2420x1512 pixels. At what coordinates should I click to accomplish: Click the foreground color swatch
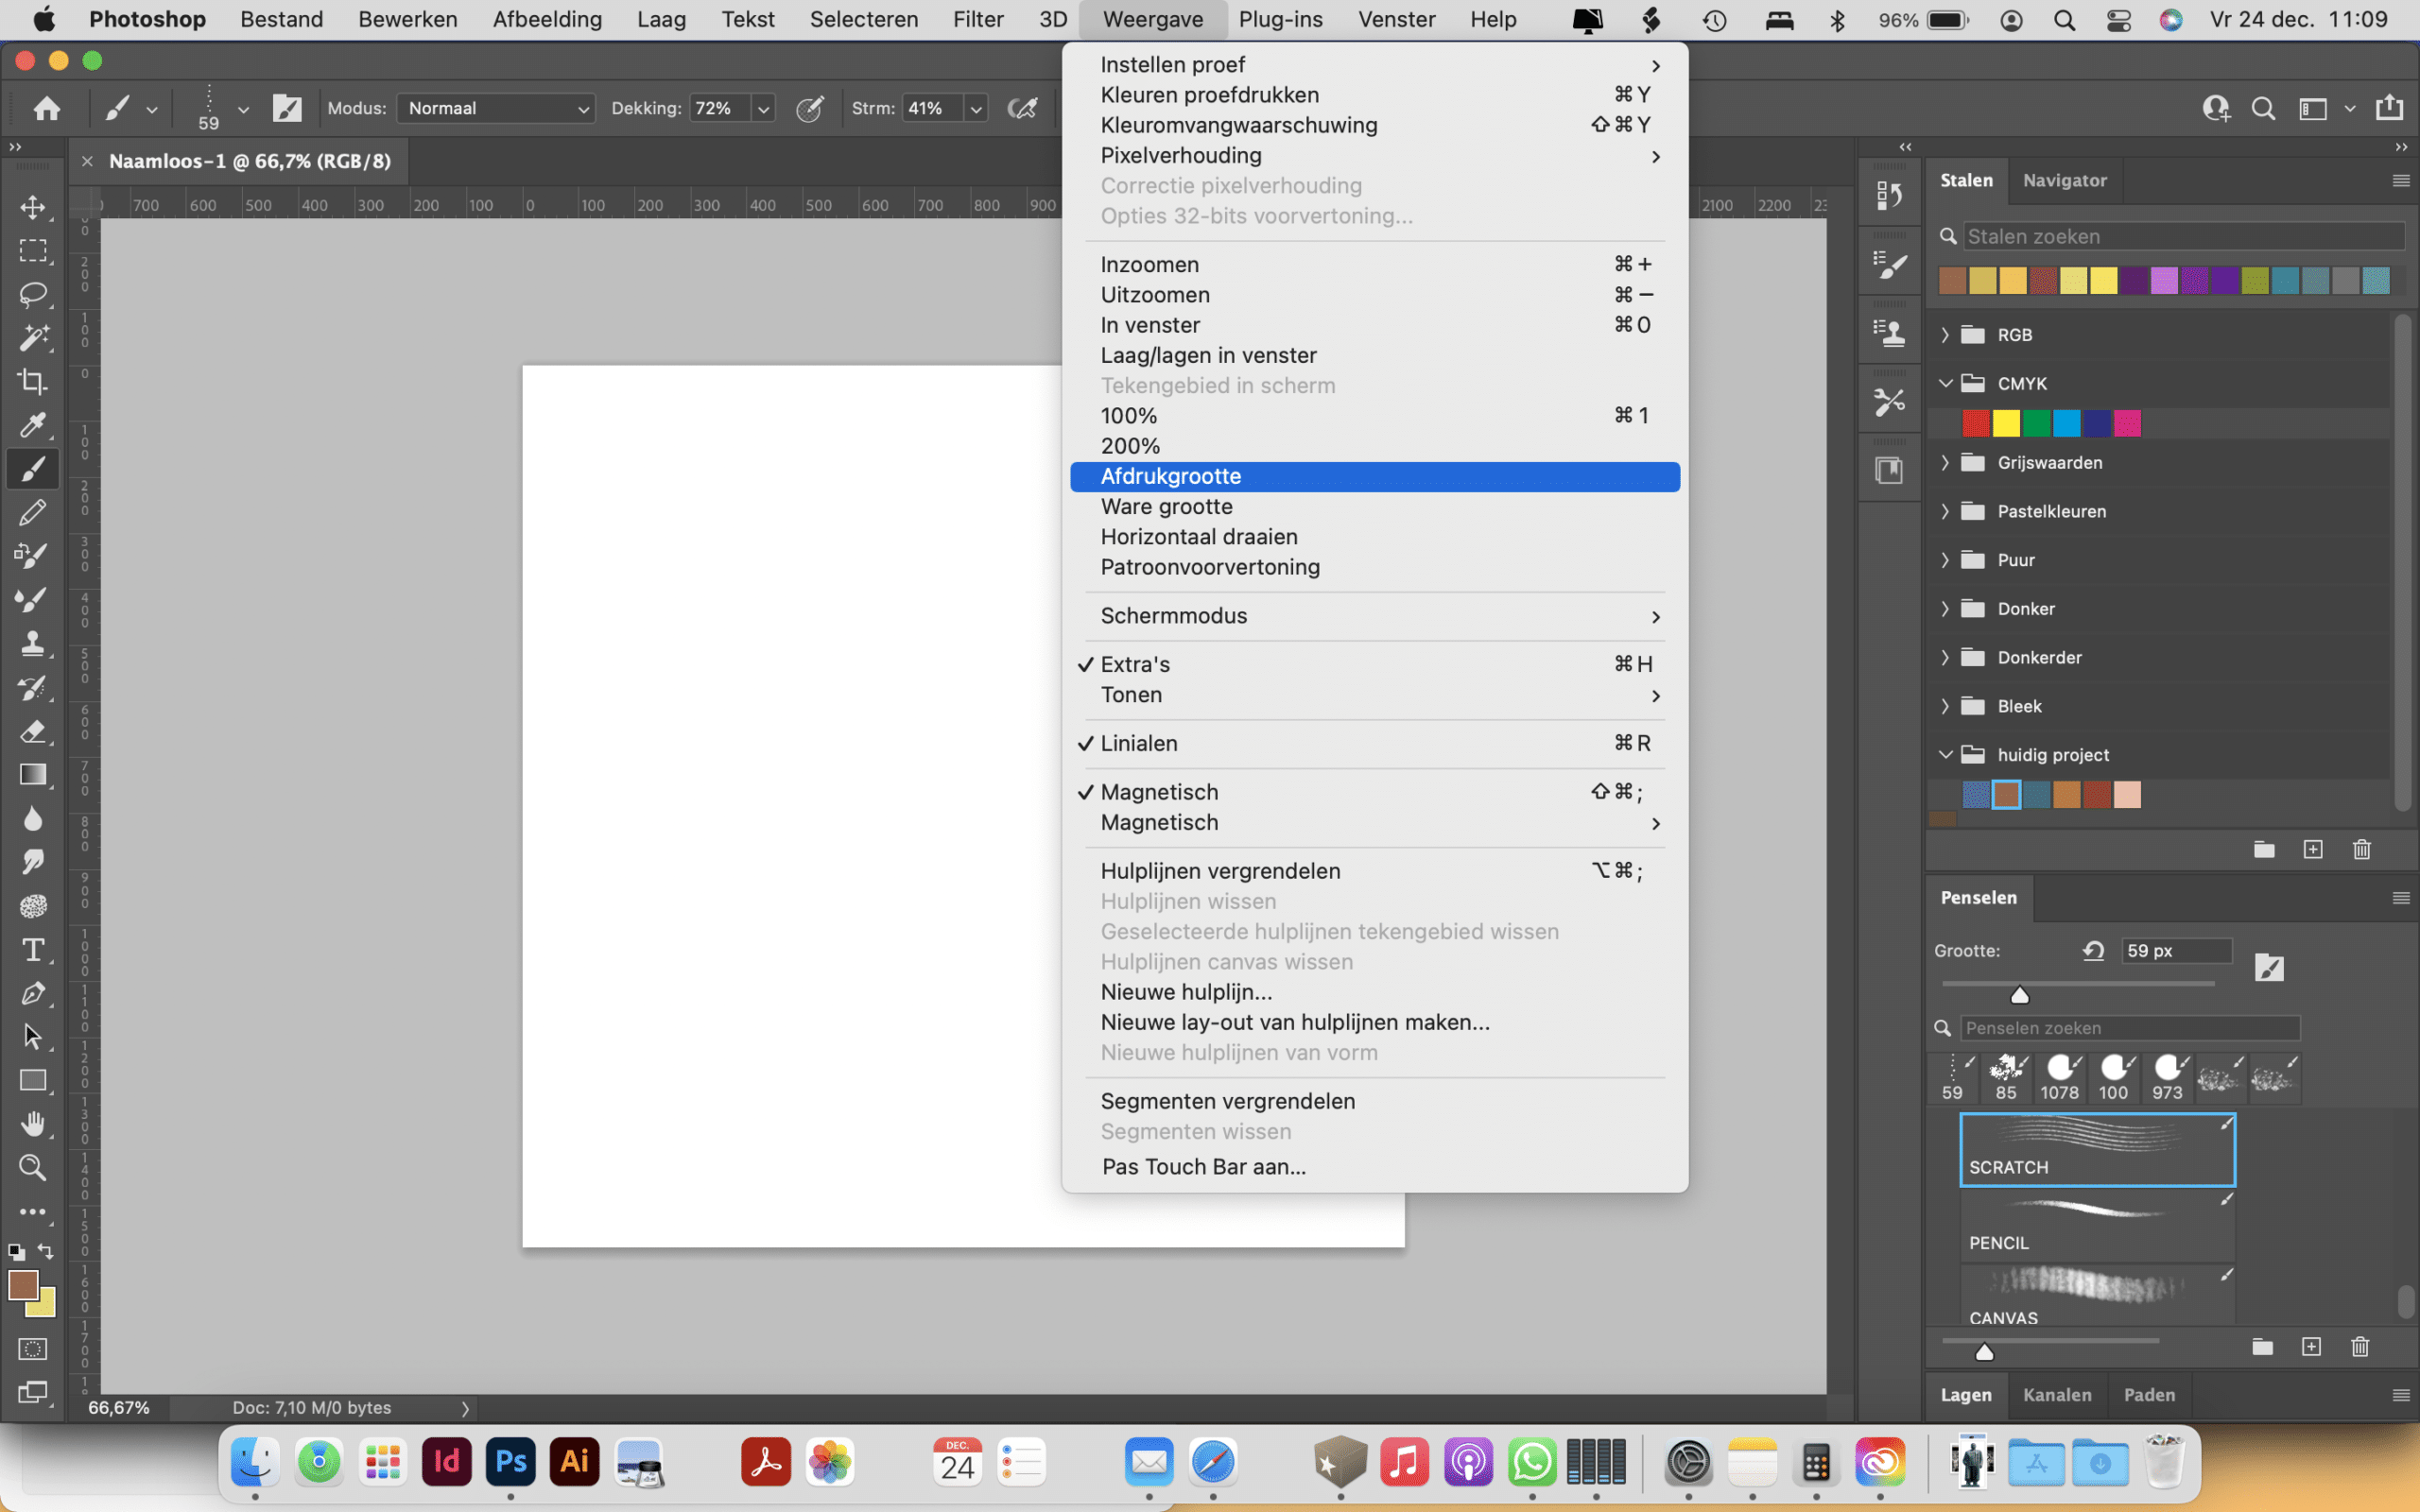22,1285
